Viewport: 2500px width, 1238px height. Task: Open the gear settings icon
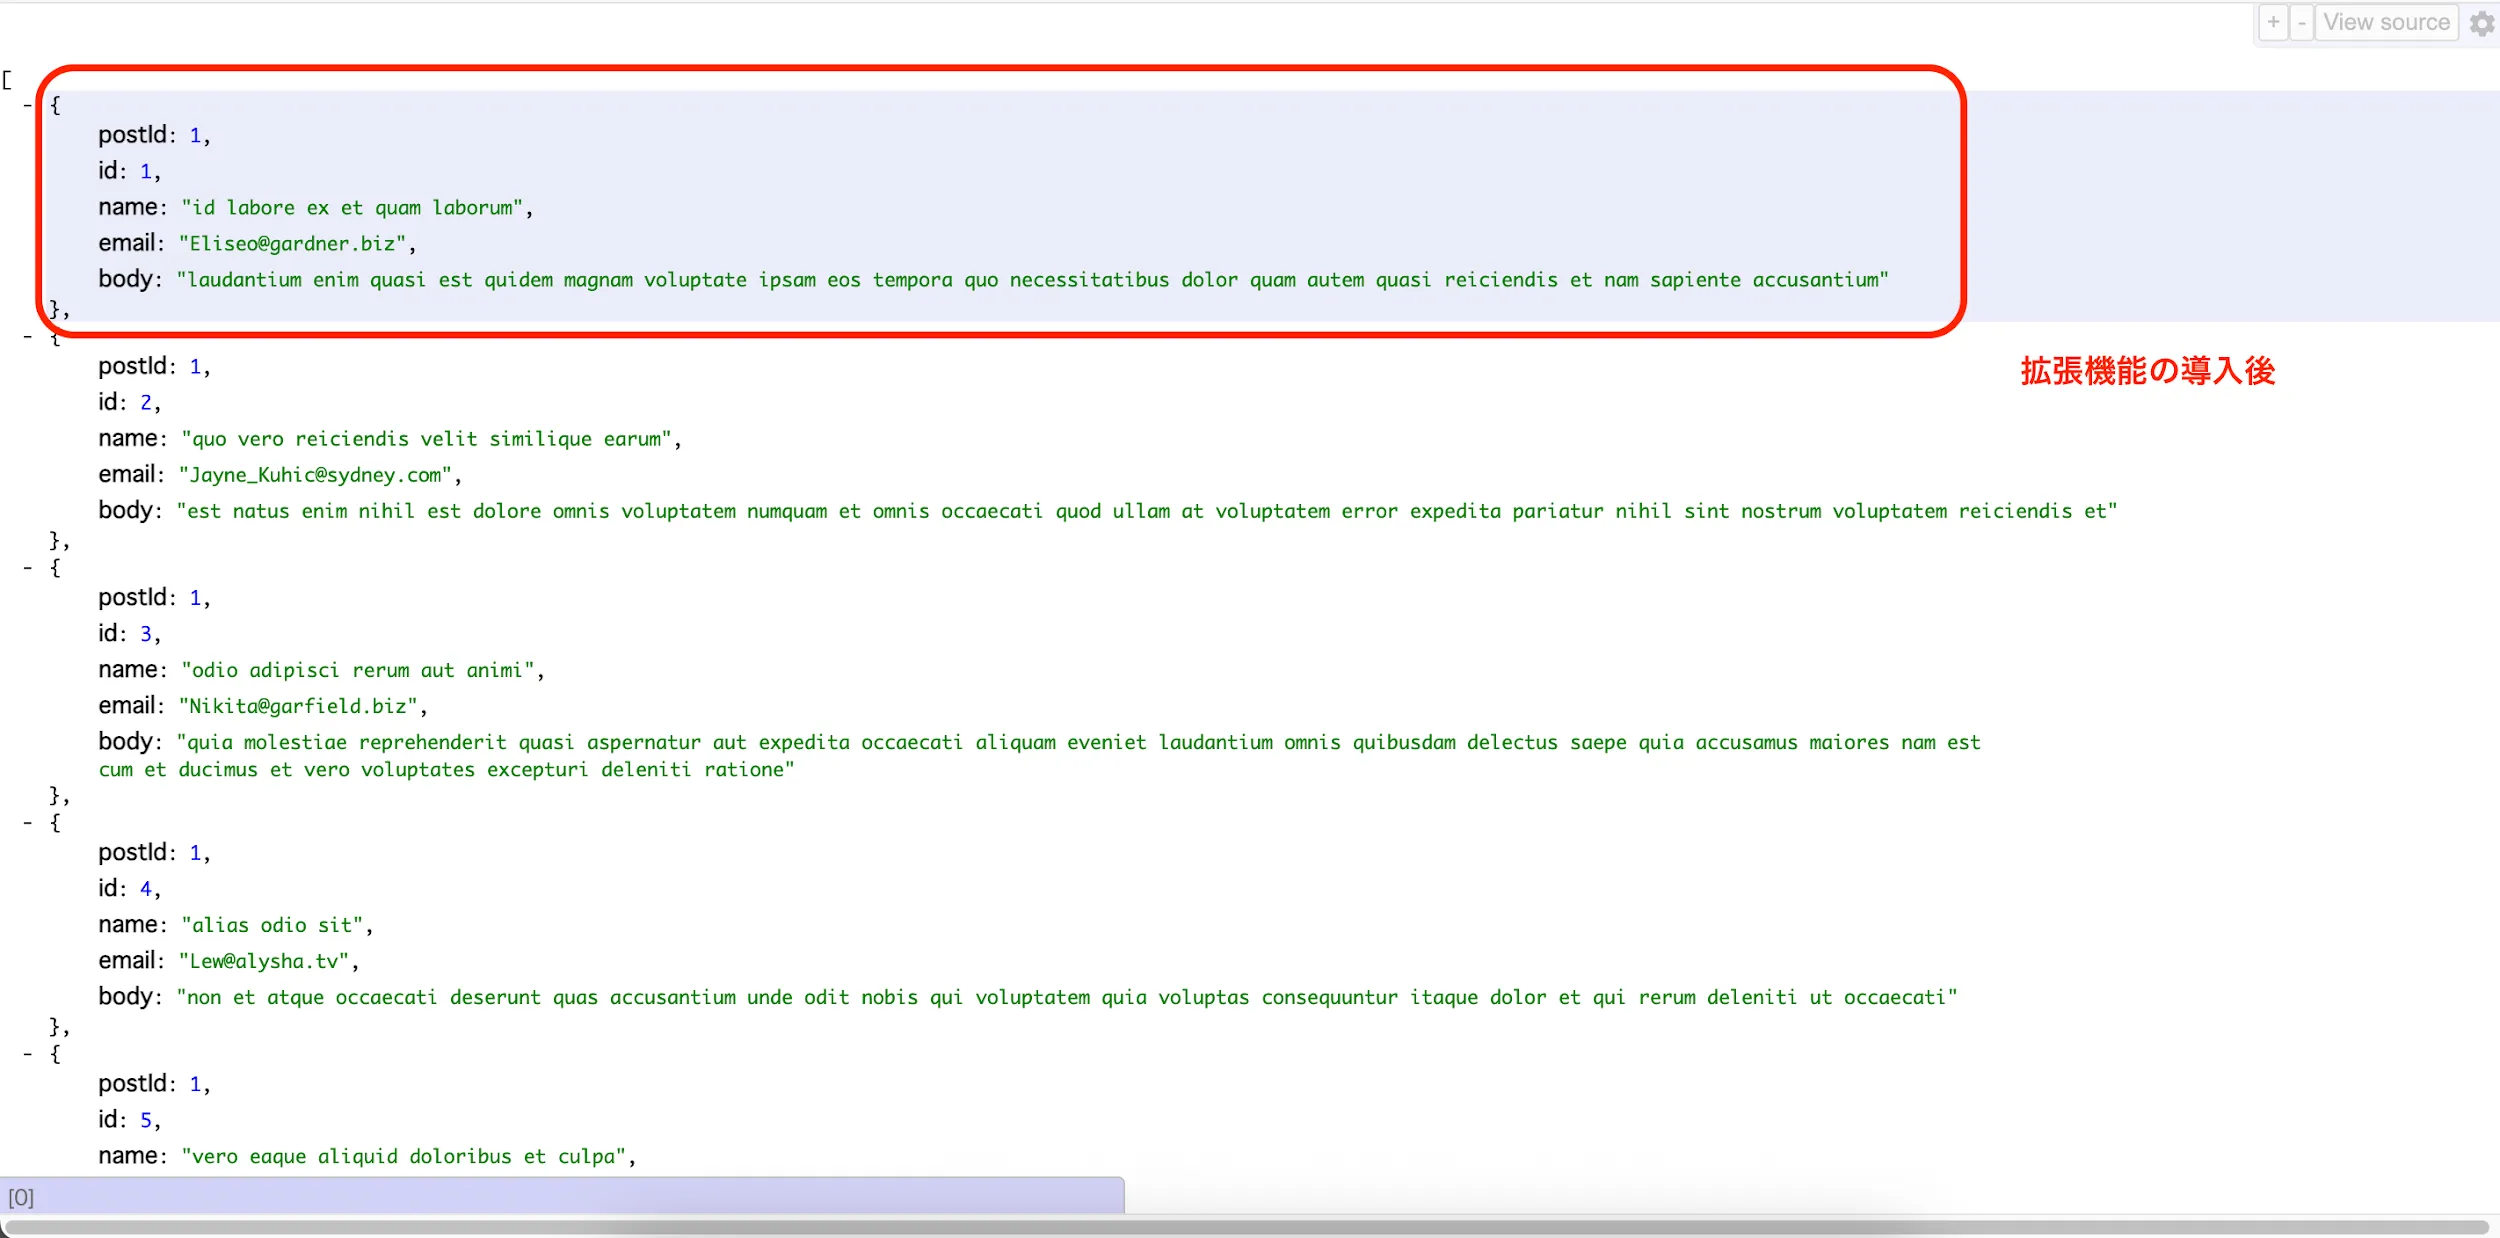pos(2482,23)
